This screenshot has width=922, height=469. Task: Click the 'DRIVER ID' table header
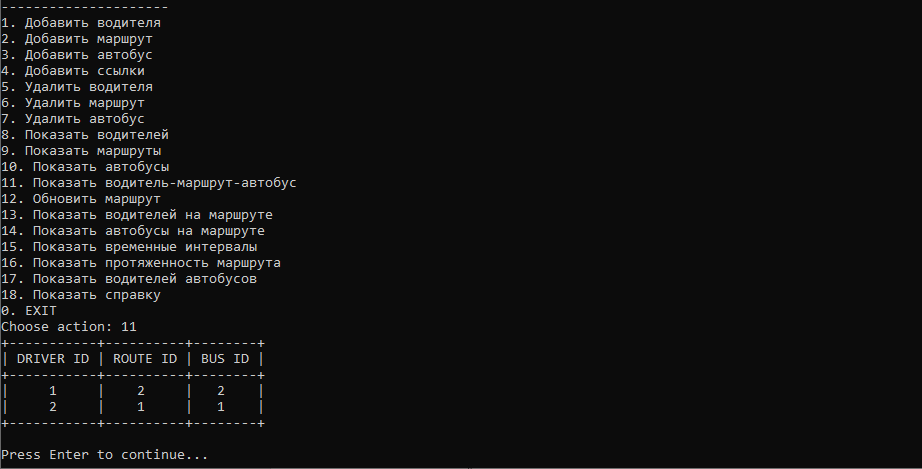click(x=53, y=359)
